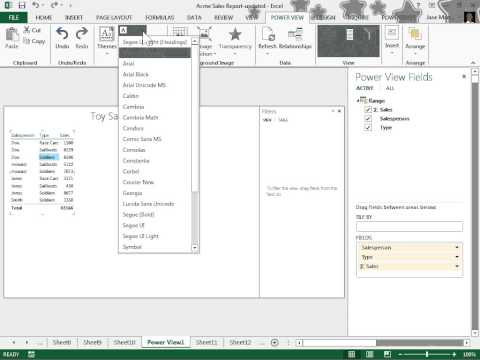480x360 pixels.
Task: Open the Type field dropdown arrow in FIELDS
Action: [x=457, y=257]
